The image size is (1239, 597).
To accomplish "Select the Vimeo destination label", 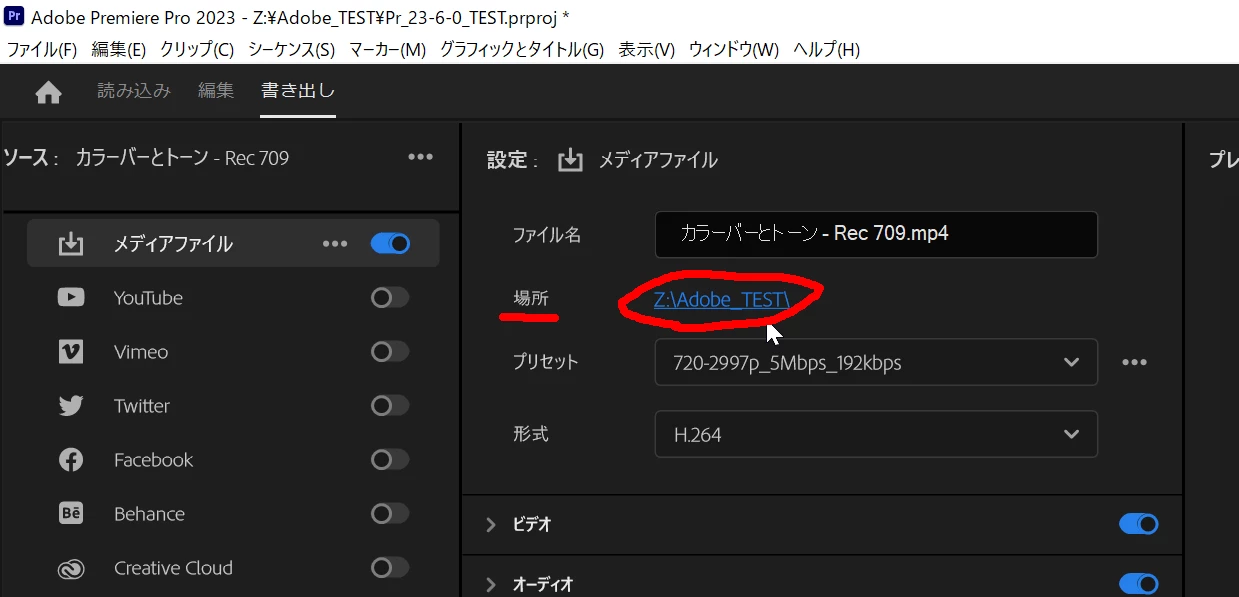I will (141, 352).
